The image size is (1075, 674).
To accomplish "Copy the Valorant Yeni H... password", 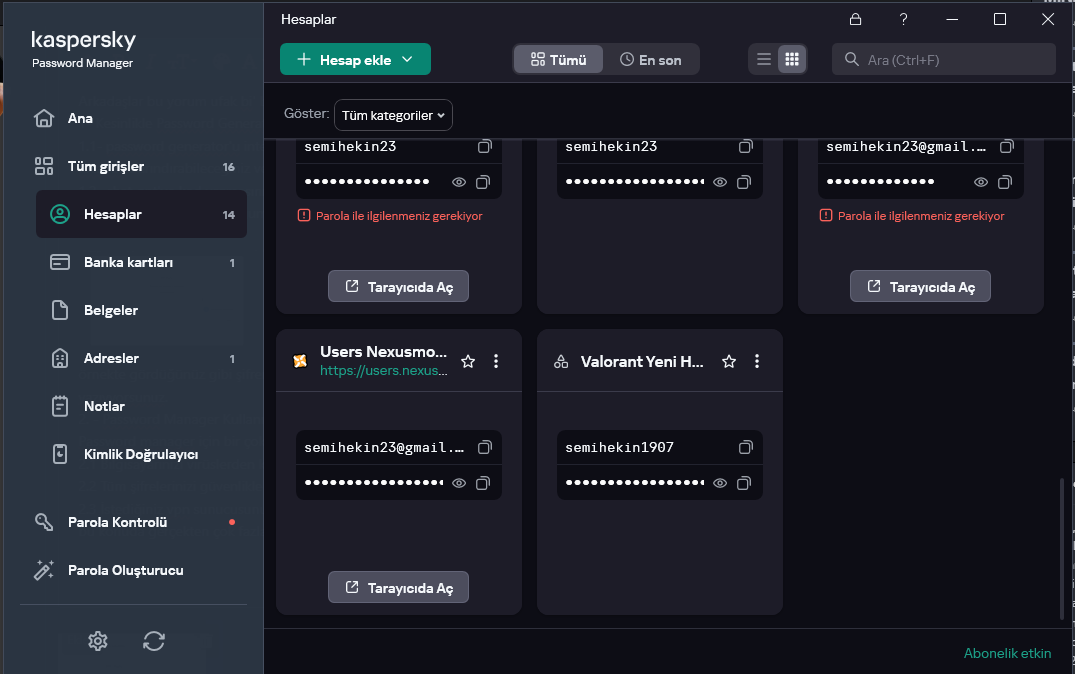I will pos(744,483).
